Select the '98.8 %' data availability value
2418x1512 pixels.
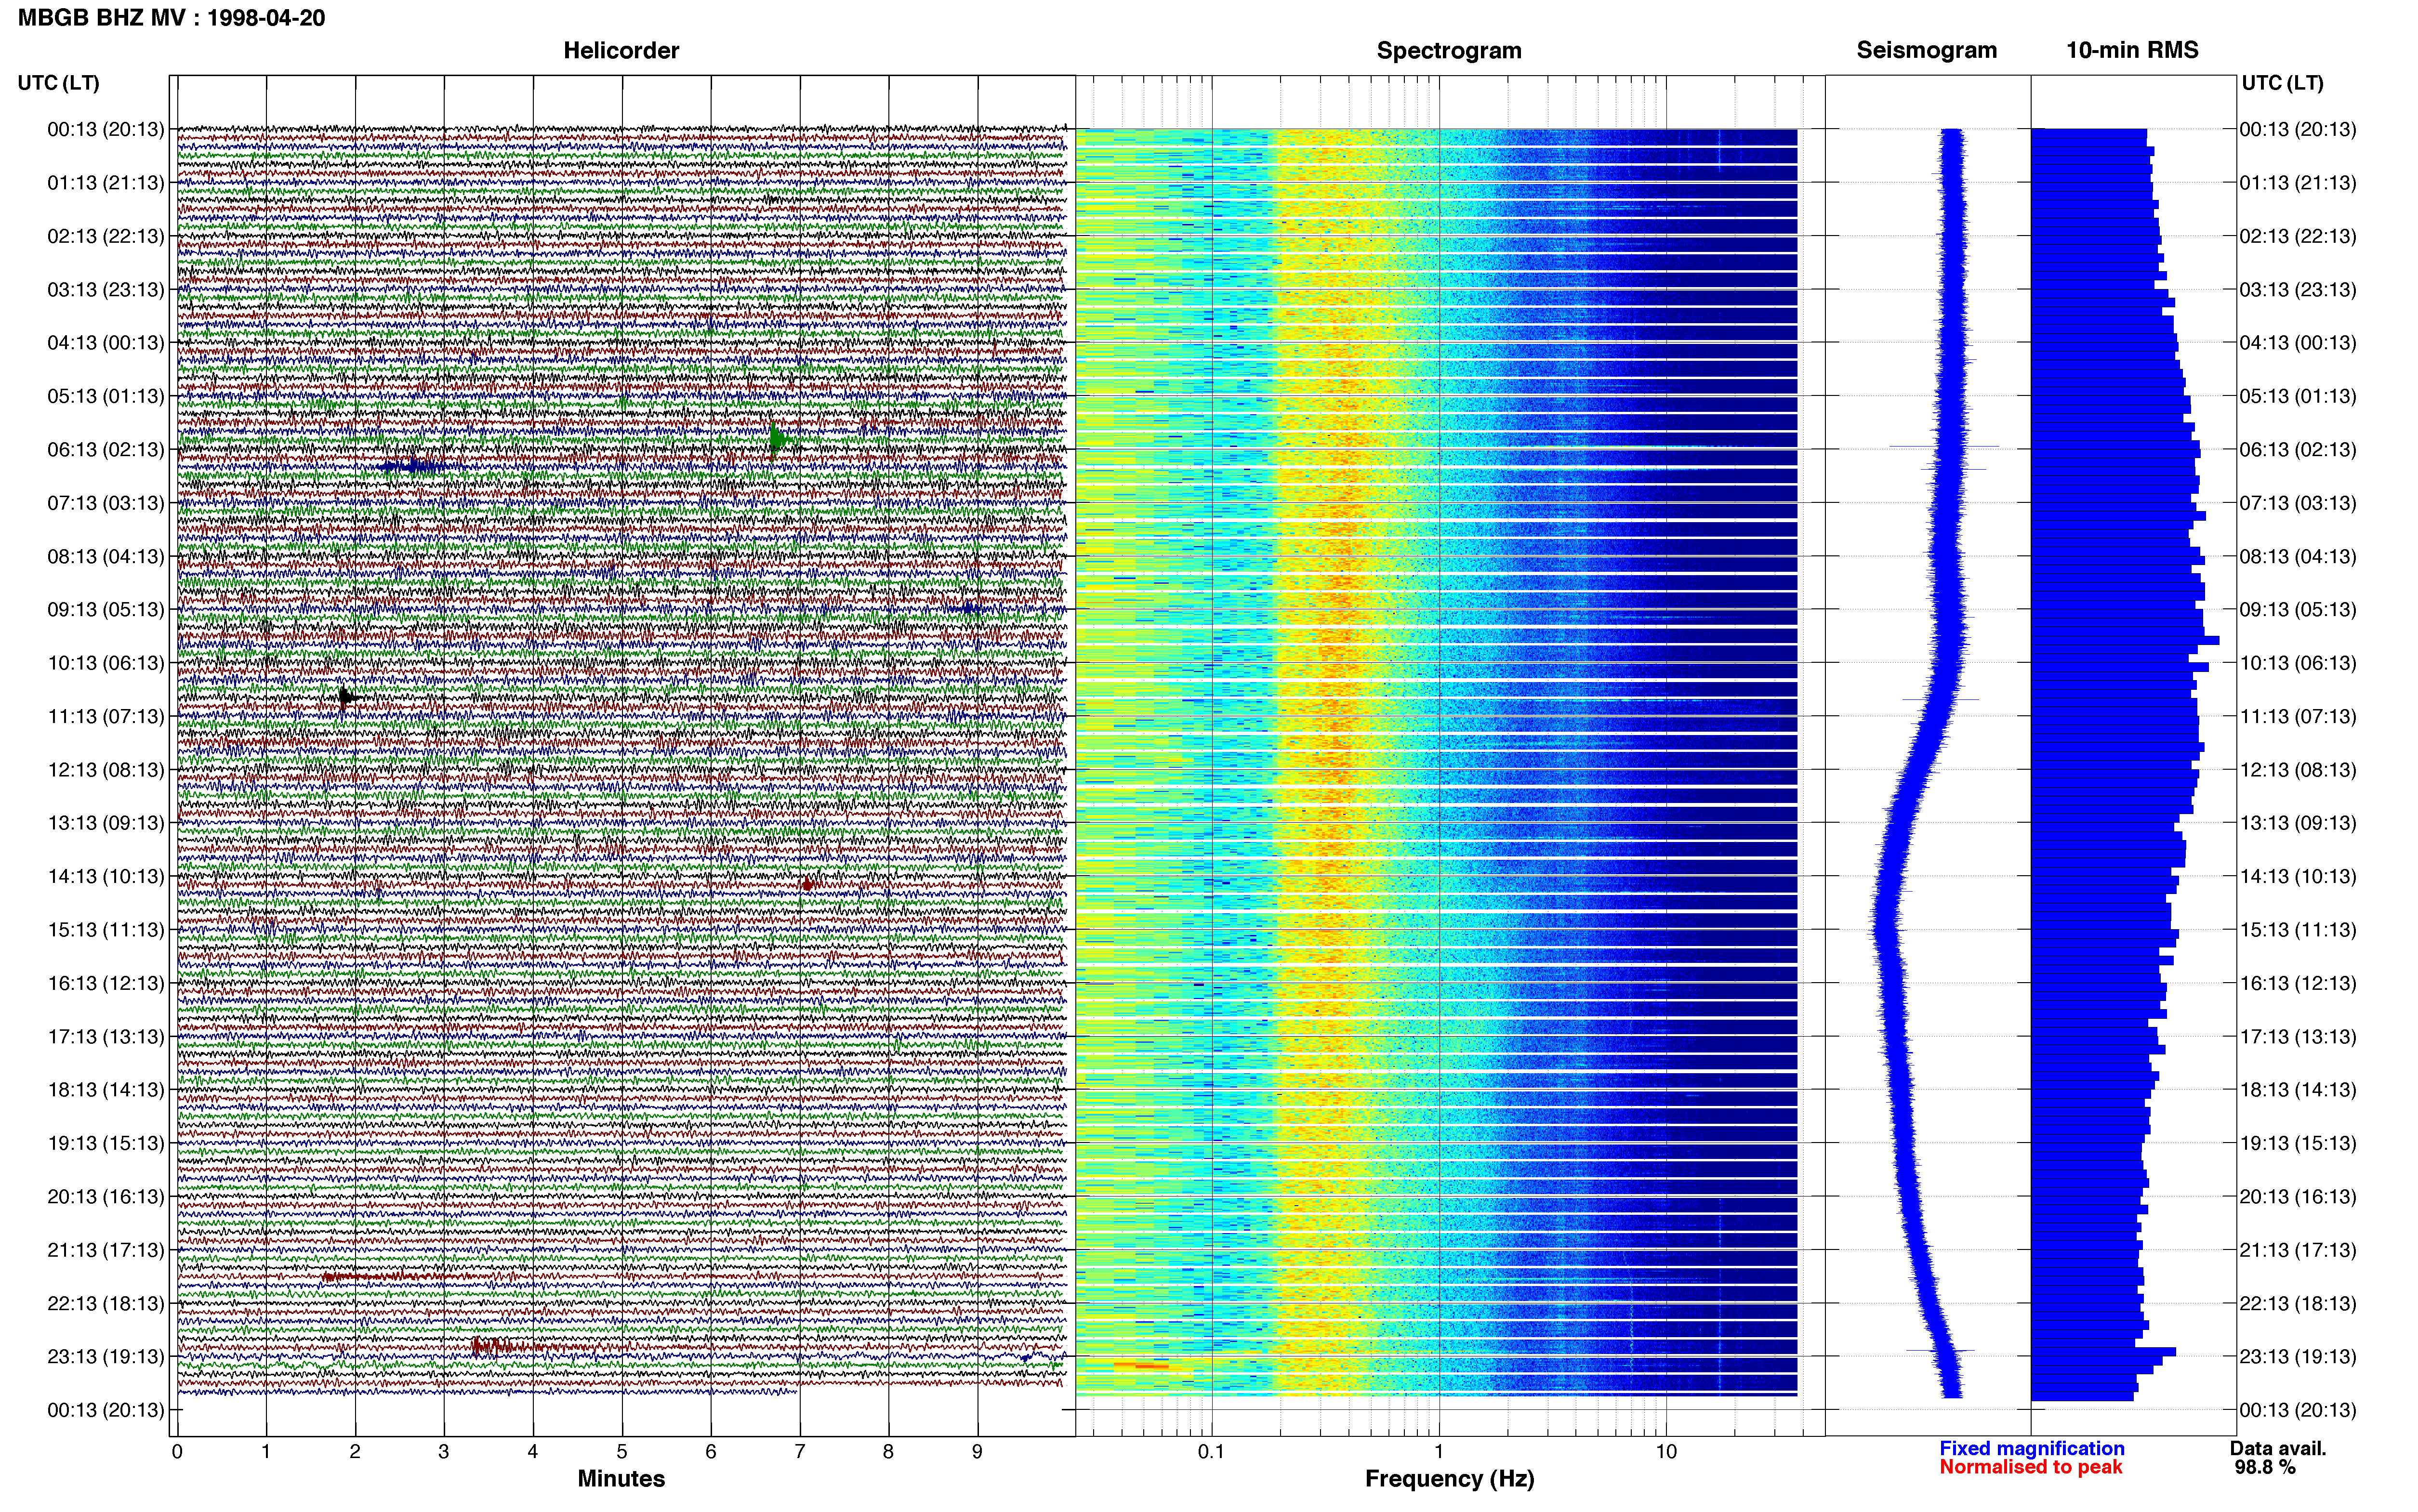[2265, 1468]
